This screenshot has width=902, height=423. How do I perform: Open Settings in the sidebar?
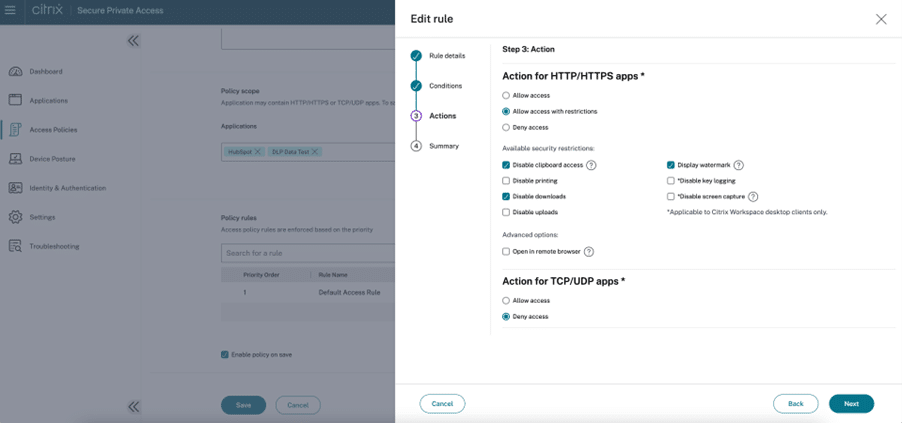[43, 218]
